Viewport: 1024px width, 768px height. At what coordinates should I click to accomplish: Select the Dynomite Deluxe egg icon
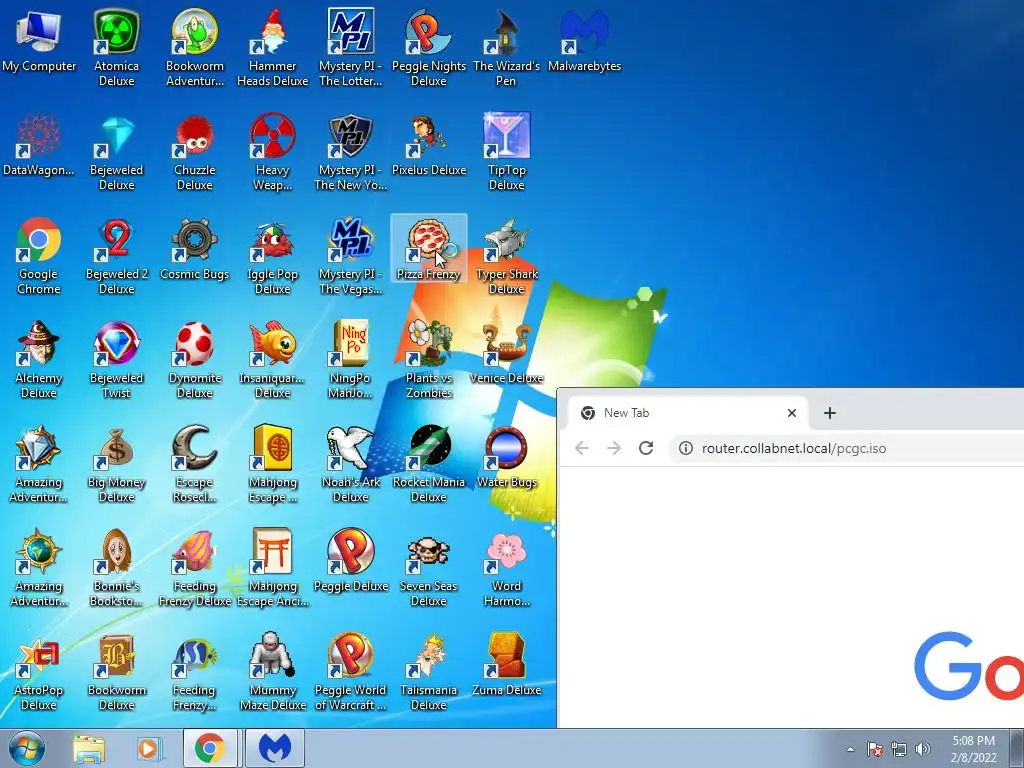tap(195, 359)
